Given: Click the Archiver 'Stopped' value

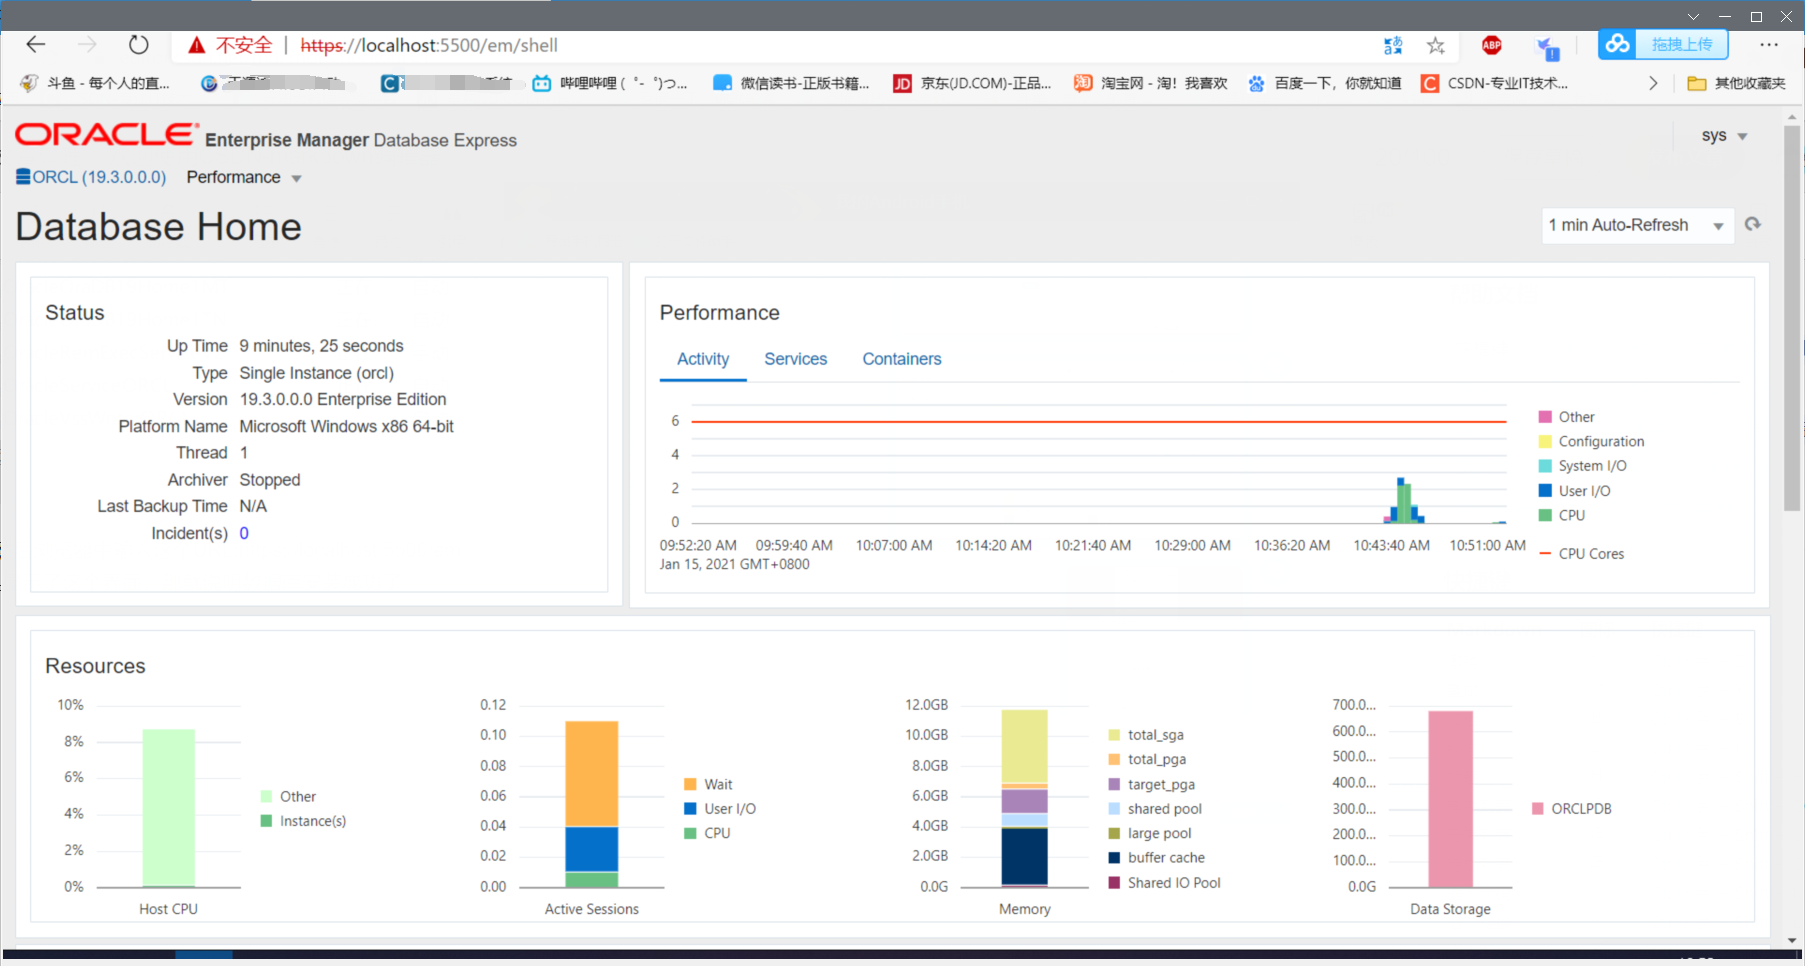Looking at the screenshot, I should (x=270, y=480).
